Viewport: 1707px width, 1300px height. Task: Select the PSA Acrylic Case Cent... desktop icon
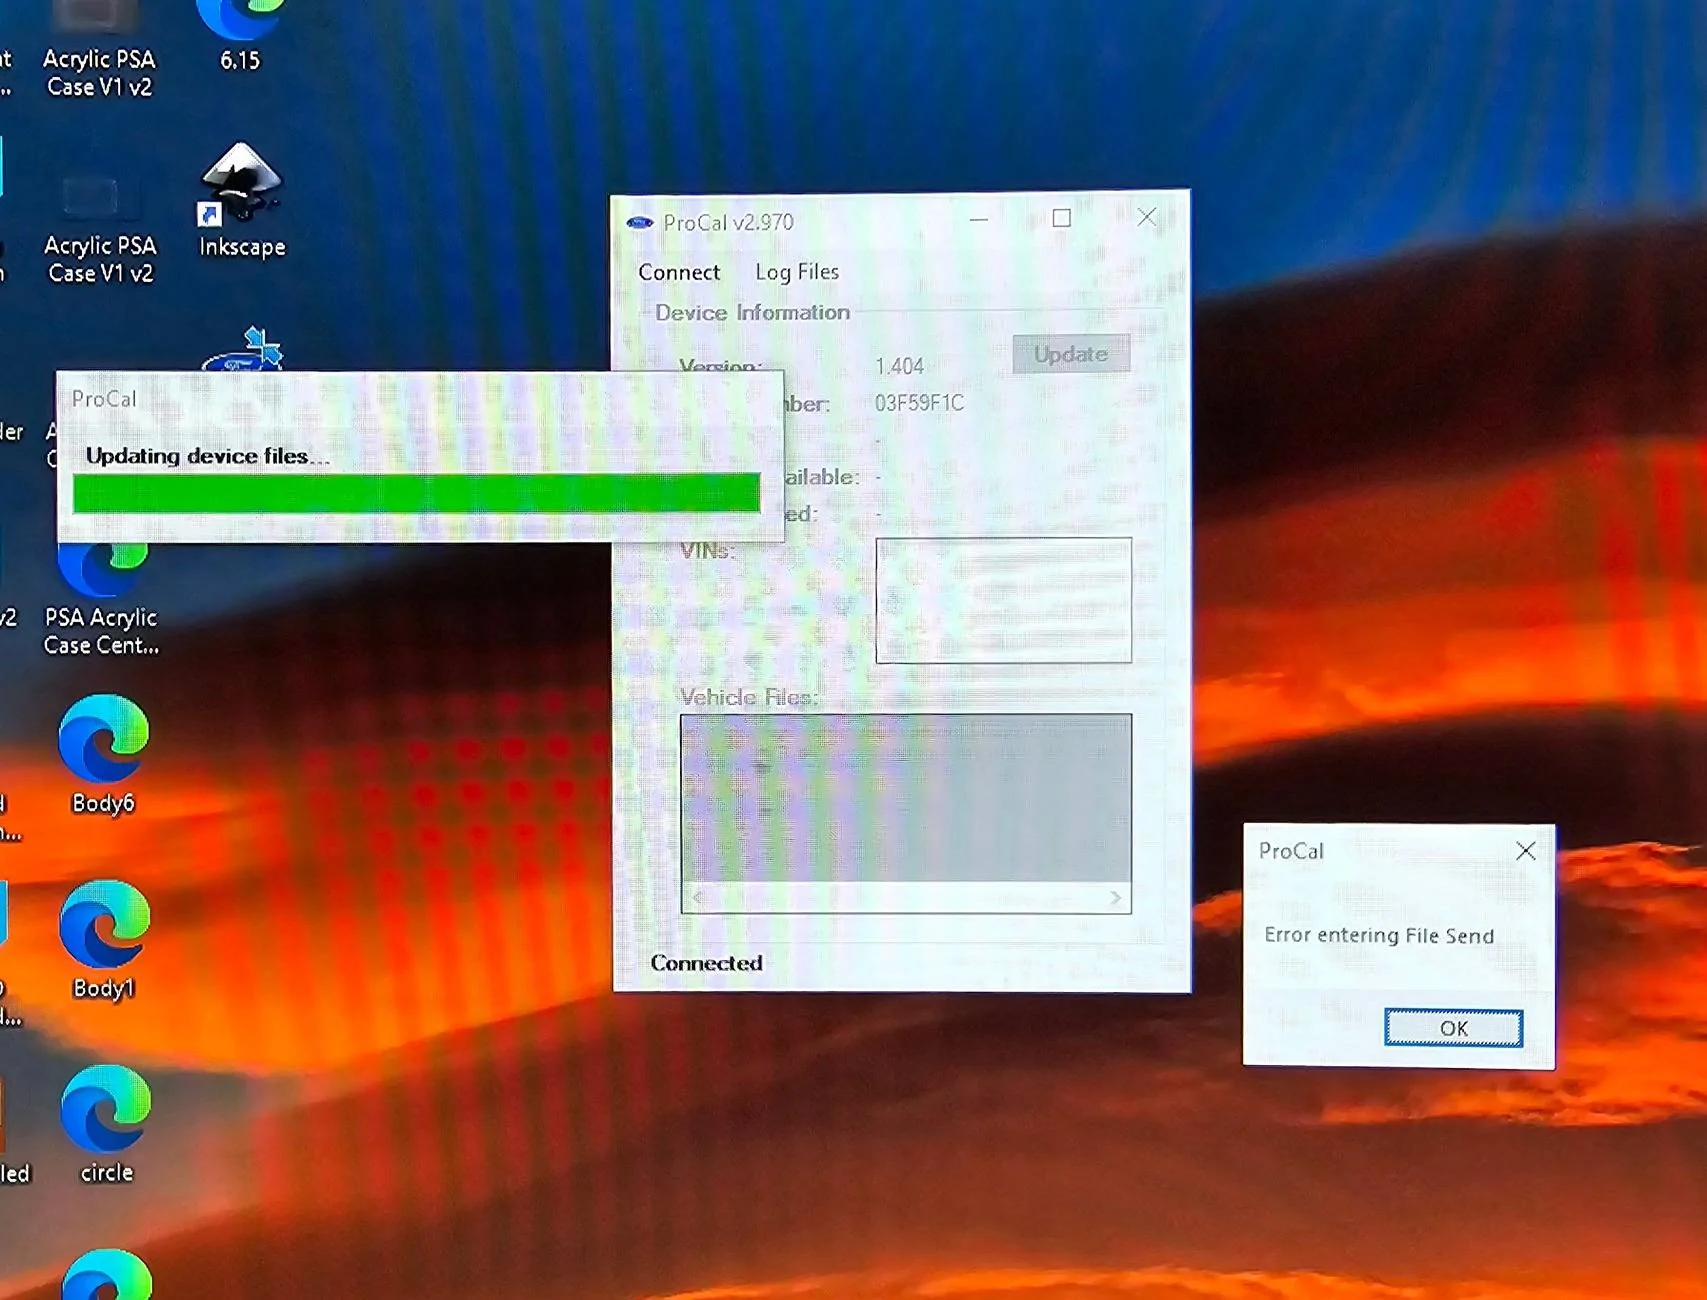[x=101, y=600]
